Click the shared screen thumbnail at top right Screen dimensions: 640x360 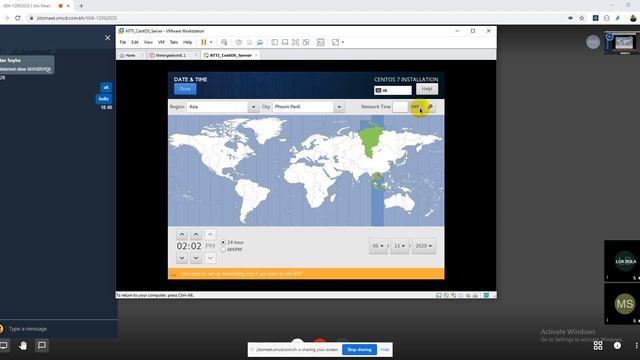[622, 42]
